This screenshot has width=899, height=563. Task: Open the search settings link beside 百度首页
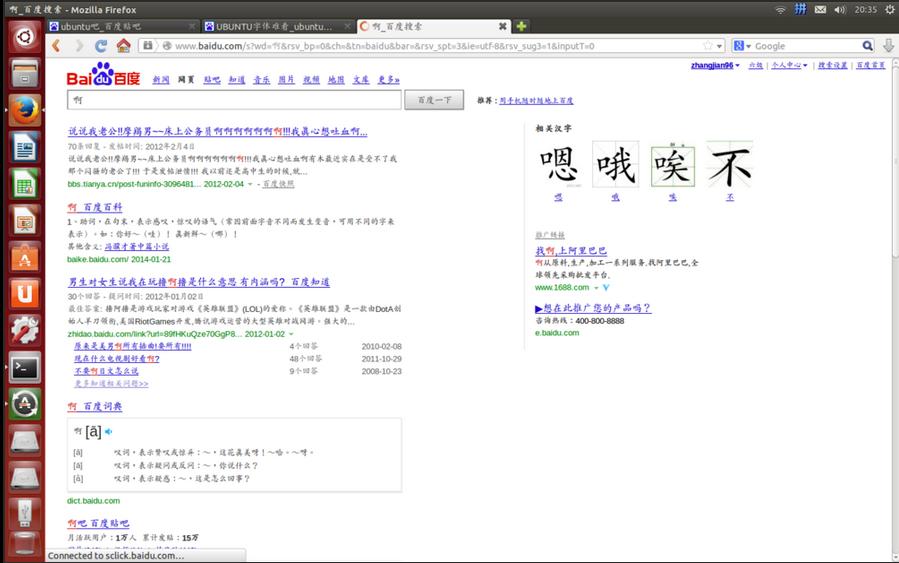point(832,65)
